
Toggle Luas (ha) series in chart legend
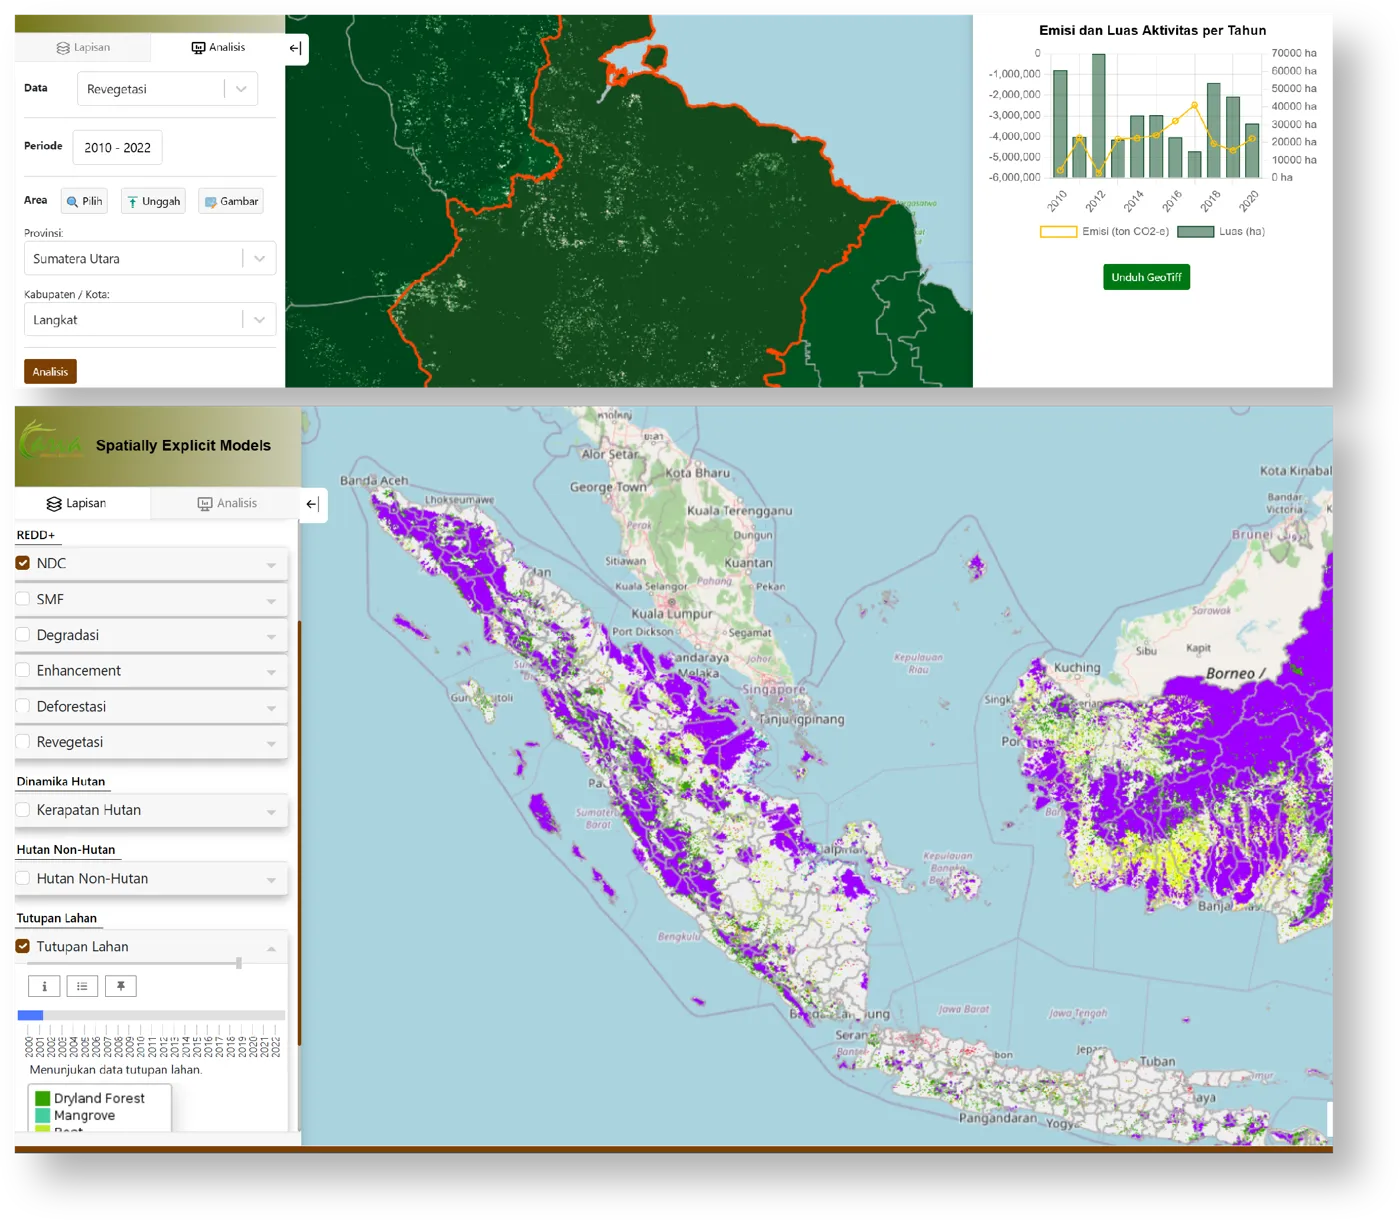coord(1221,231)
